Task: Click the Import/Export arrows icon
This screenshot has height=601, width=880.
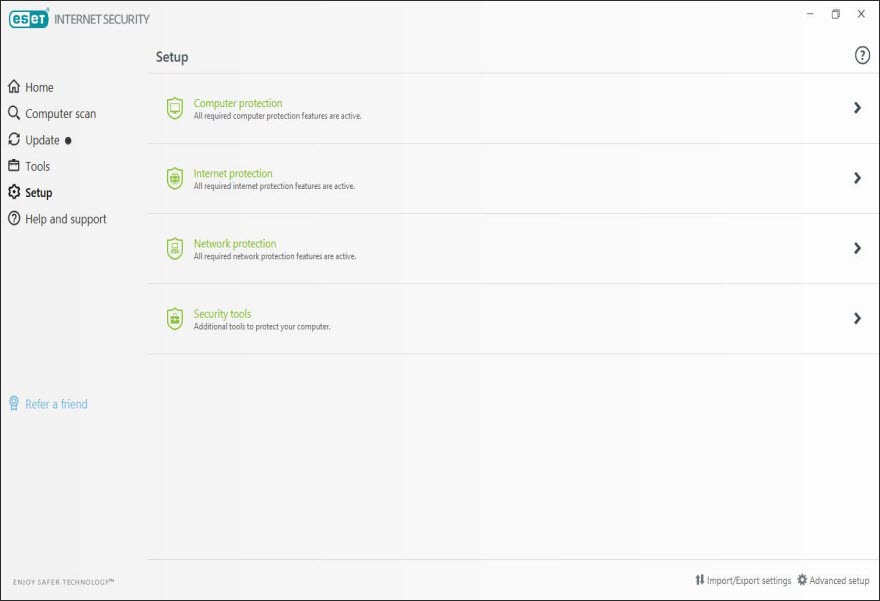Action: pos(699,580)
